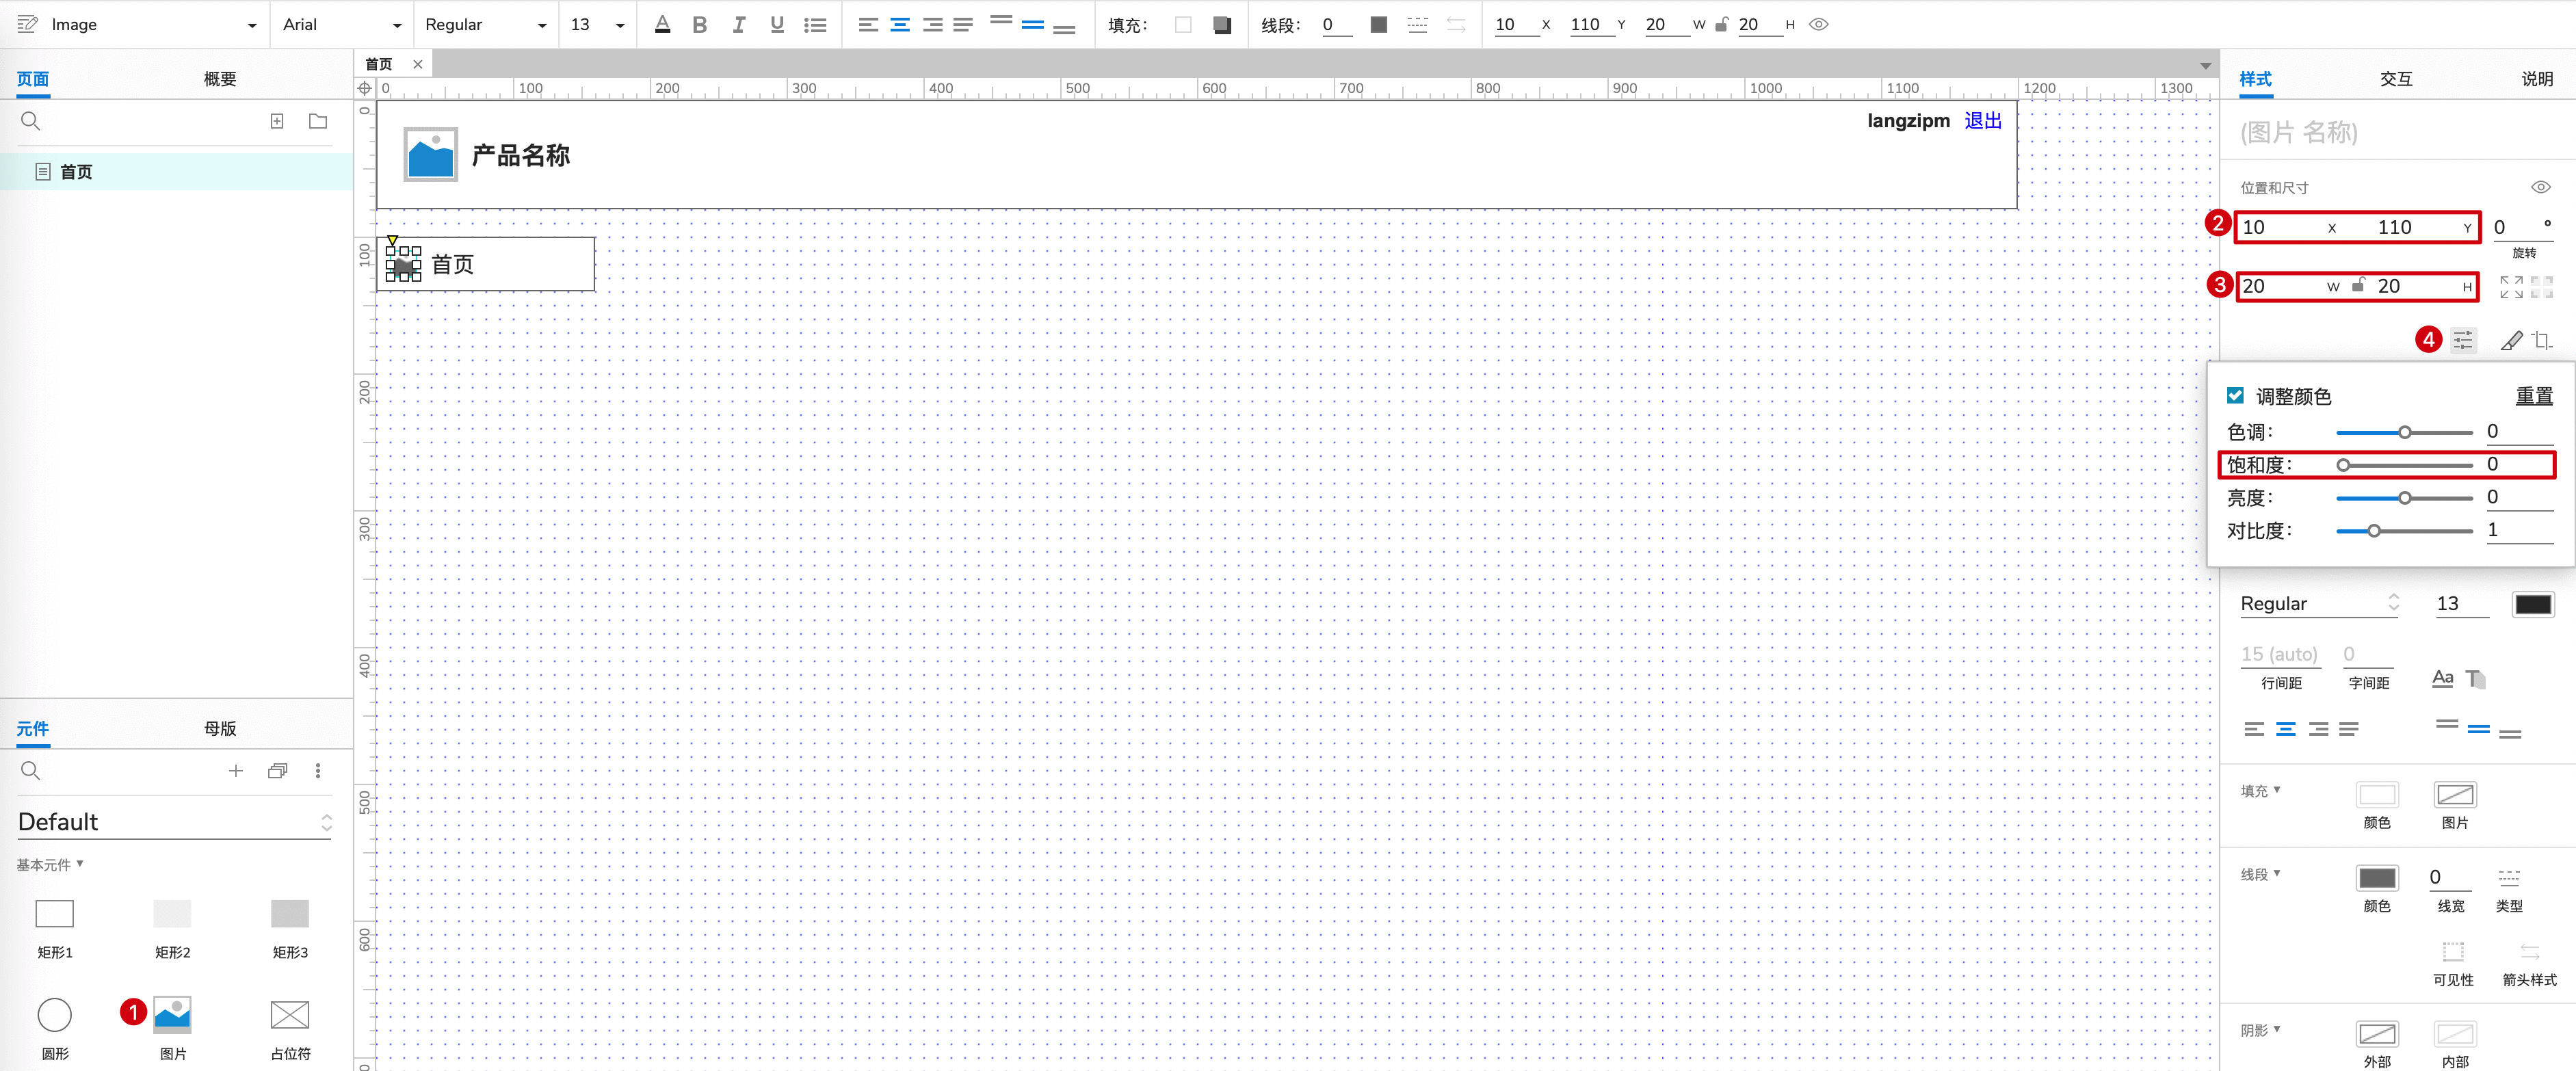The height and width of the screenshot is (1071, 2576).
Task: Click the crop image icon
Action: tap(2541, 341)
